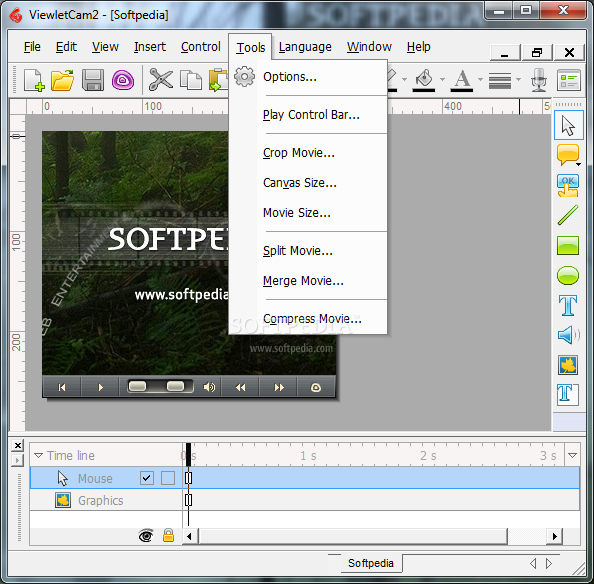Select the green line drawing tool
This screenshot has width=594, height=584.
tap(568, 215)
